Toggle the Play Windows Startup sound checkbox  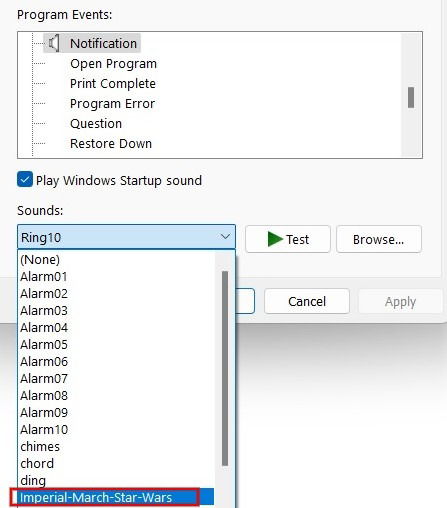pyautogui.click(x=25, y=180)
